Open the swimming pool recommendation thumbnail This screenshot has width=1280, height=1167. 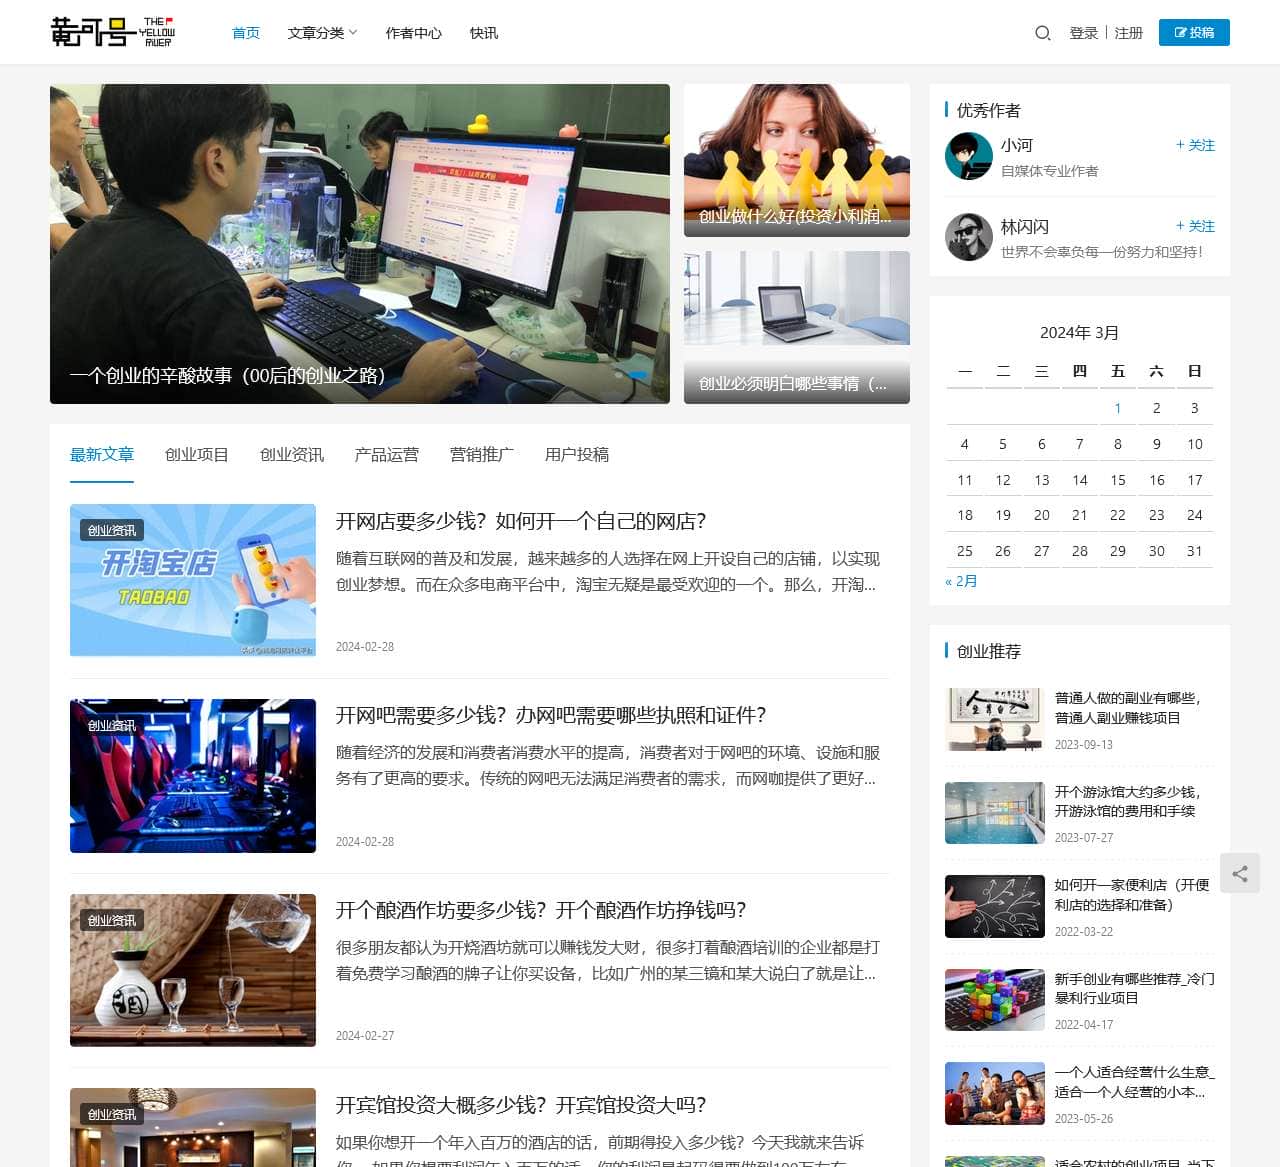pos(994,813)
